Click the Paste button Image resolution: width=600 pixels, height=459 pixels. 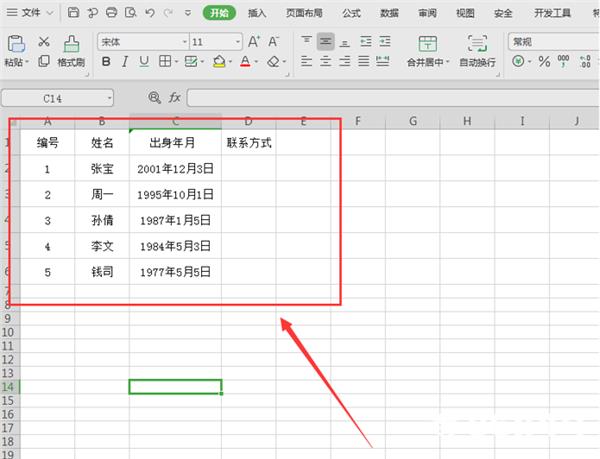coord(16,51)
